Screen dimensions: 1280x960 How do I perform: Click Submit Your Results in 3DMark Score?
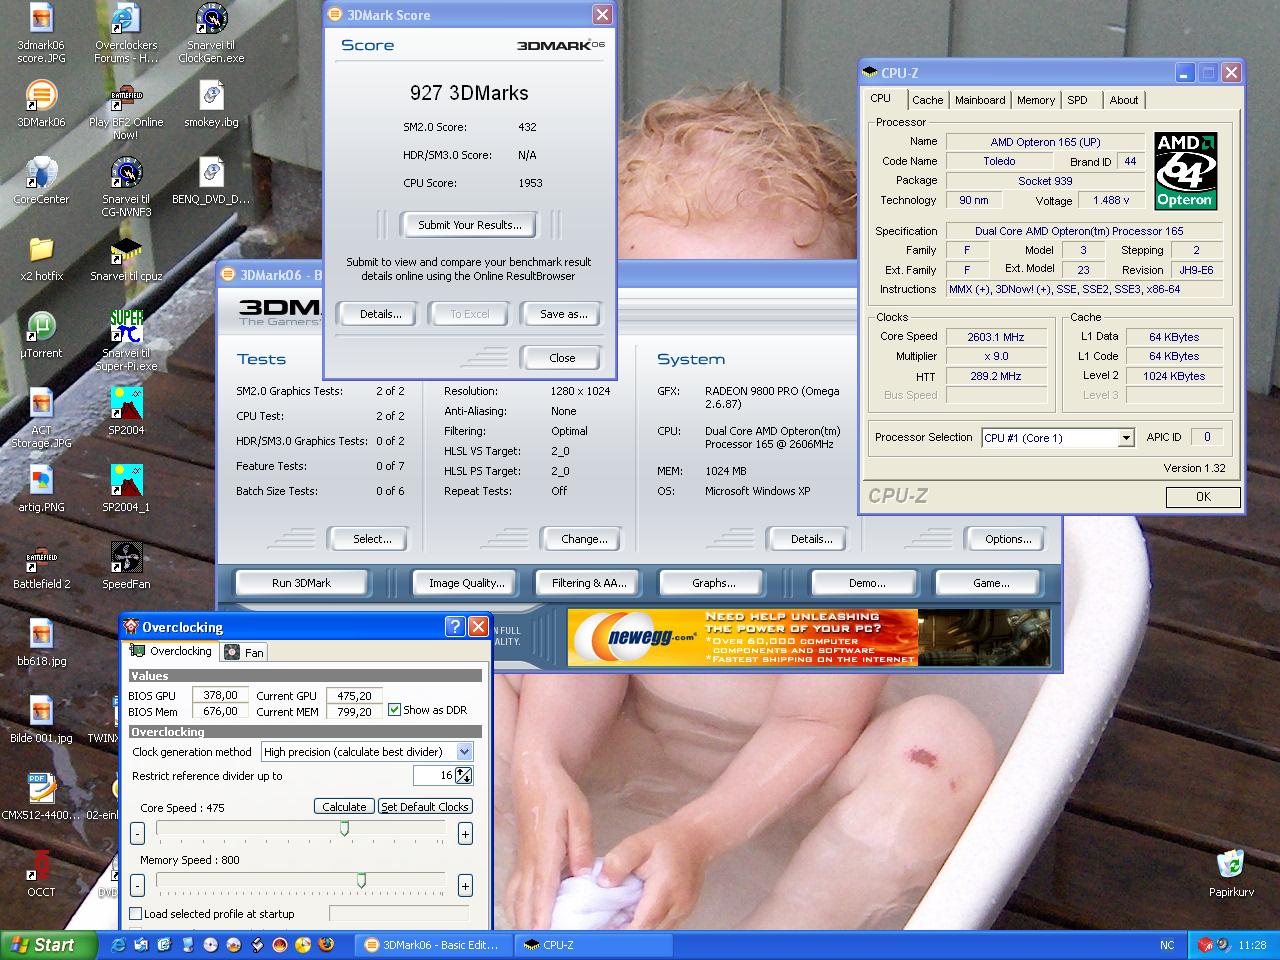point(469,225)
